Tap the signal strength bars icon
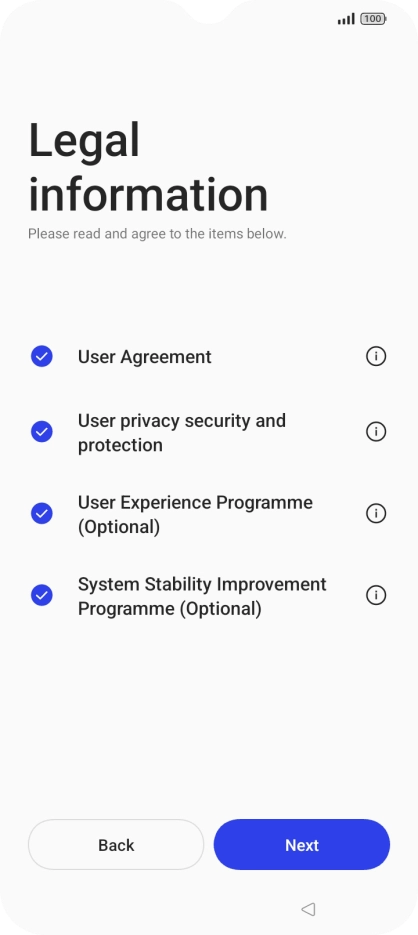418x935 pixels. [x=346, y=19]
